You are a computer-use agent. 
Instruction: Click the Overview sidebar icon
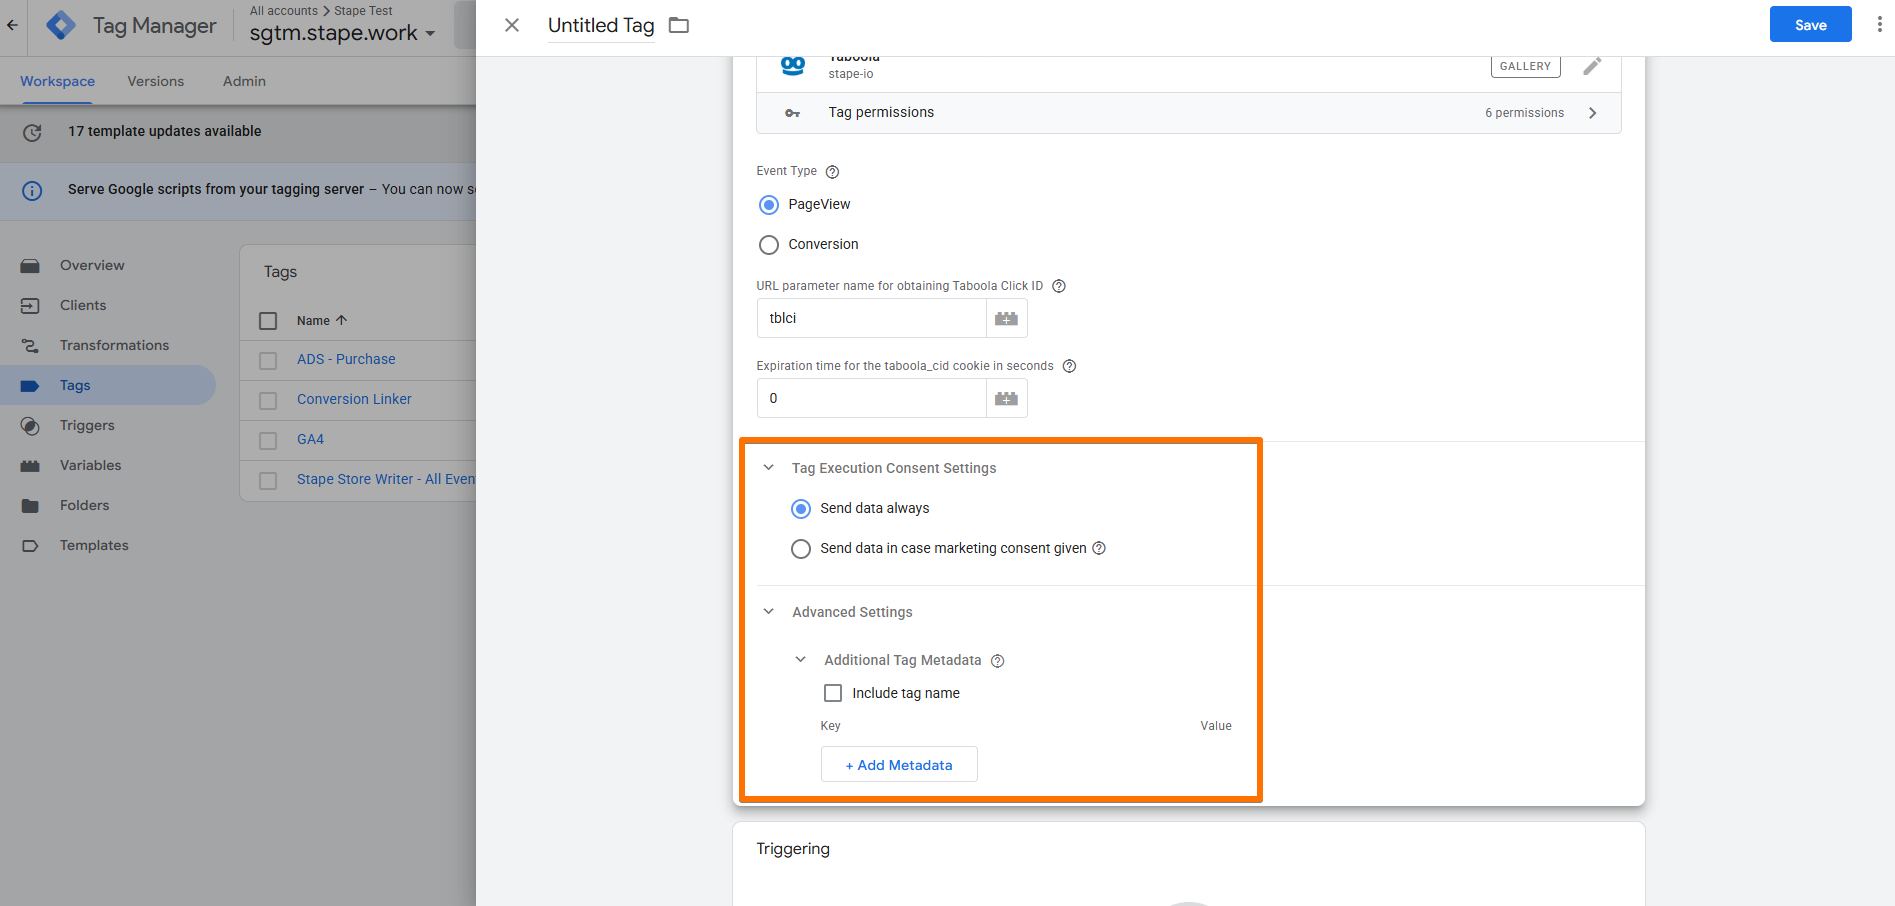(30, 266)
